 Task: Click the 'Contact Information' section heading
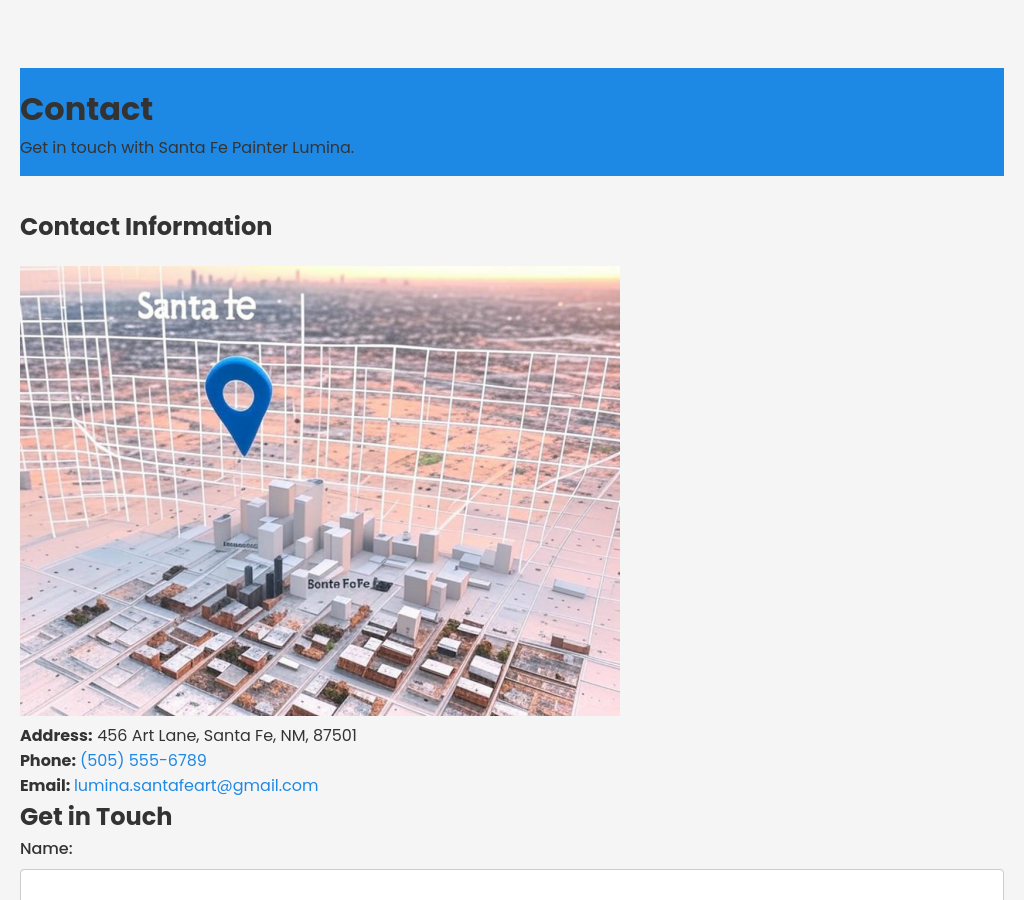(x=146, y=227)
